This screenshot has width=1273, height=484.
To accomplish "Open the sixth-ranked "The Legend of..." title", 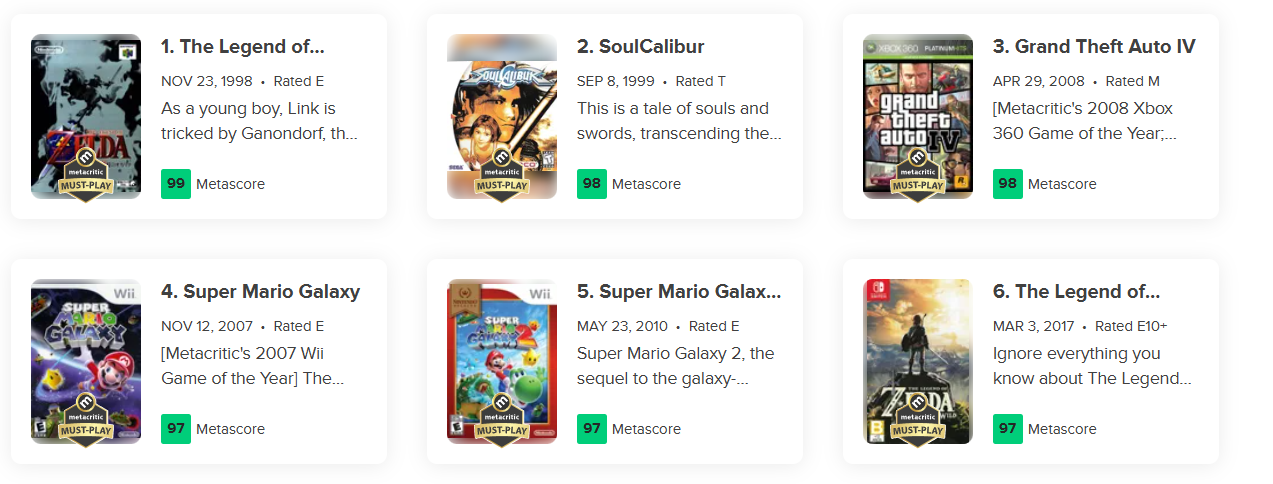I will pos(1076,292).
